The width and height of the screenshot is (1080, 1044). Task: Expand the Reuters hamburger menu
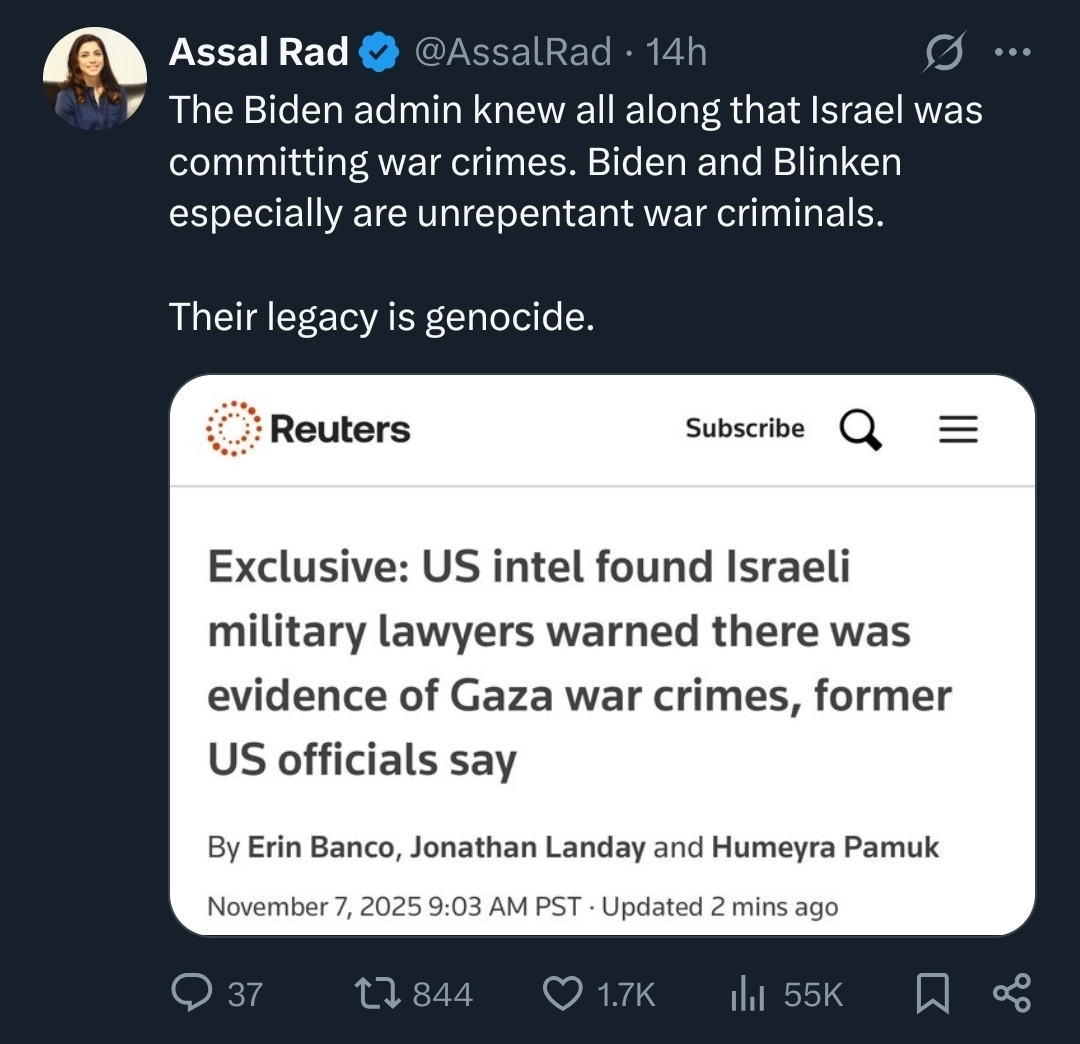[957, 430]
